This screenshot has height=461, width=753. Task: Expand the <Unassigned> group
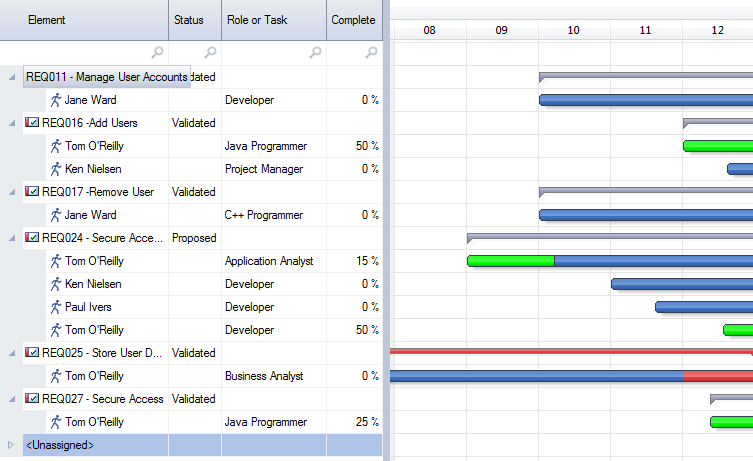click(x=11, y=444)
